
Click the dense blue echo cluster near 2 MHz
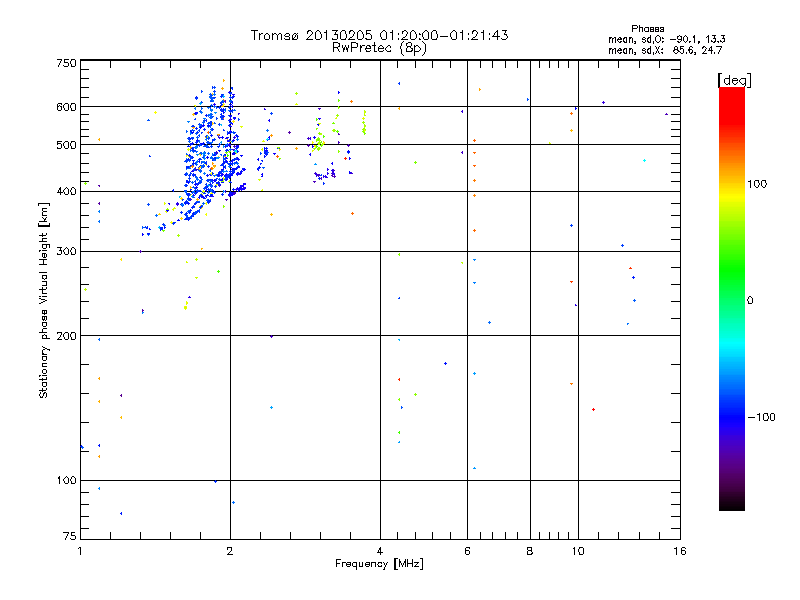(212, 153)
